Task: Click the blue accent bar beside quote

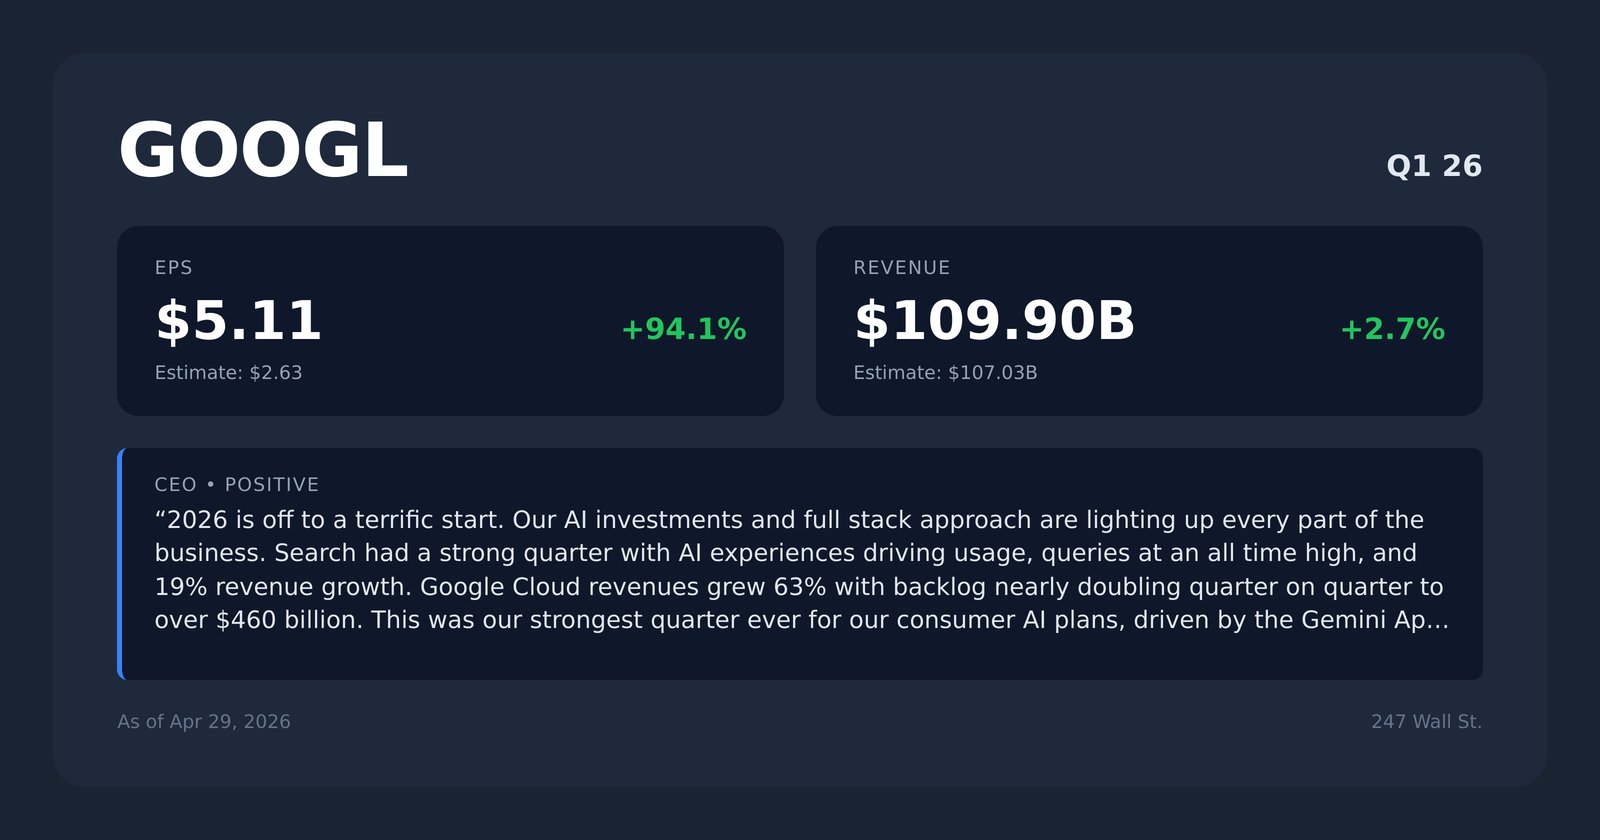Action: [x=120, y=564]
